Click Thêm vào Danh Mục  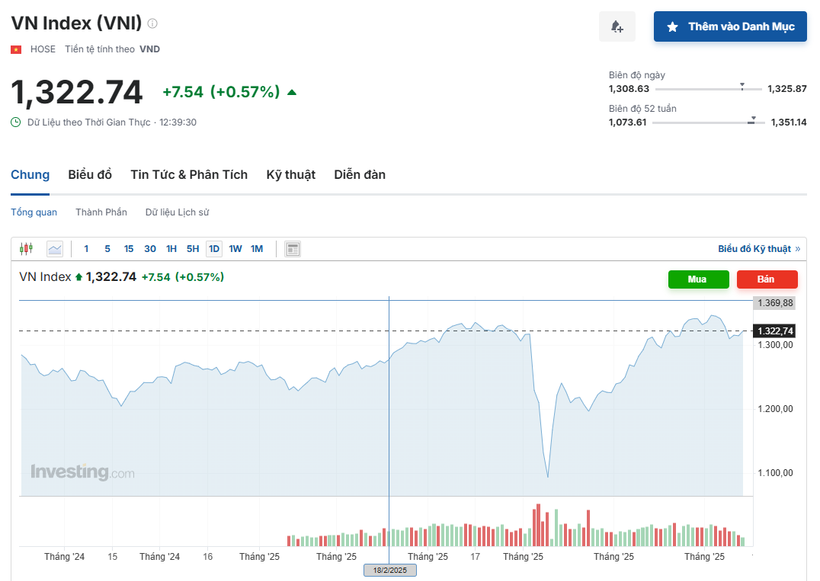(730, 26)
